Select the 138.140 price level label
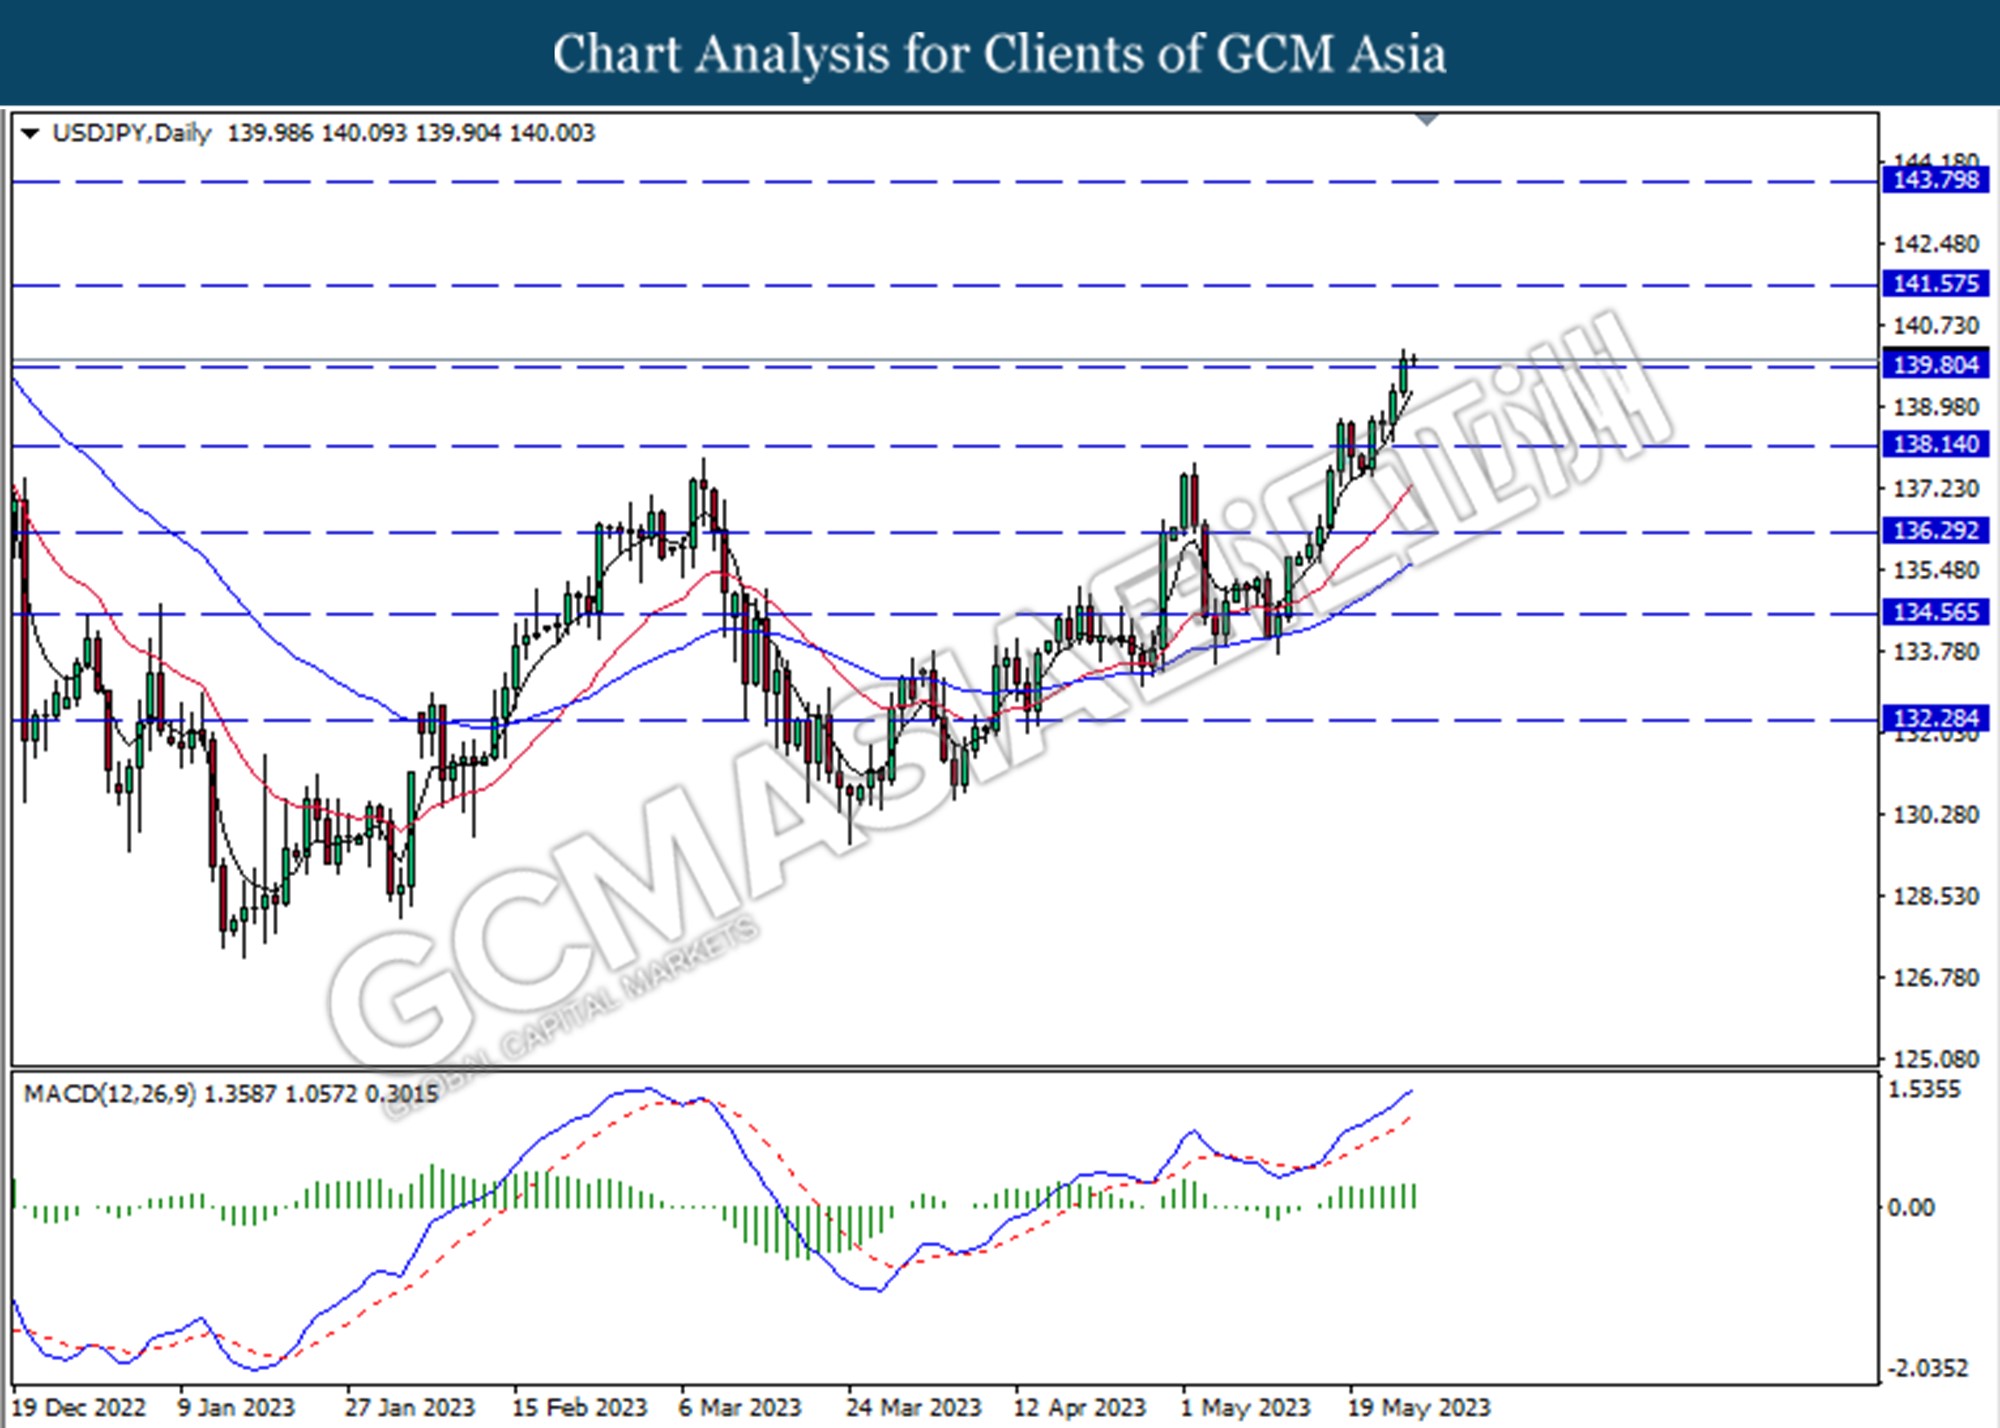The image size is (2000, 1428). [1936, 444]
